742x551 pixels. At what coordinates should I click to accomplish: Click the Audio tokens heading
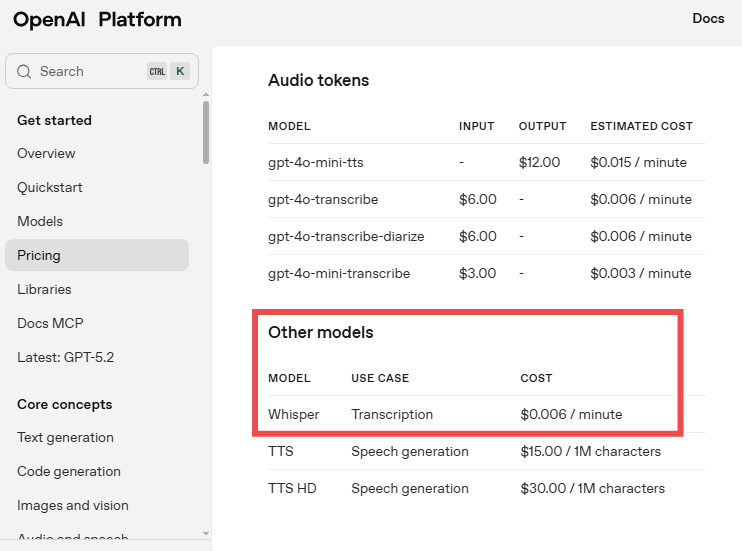pos(318,80)
